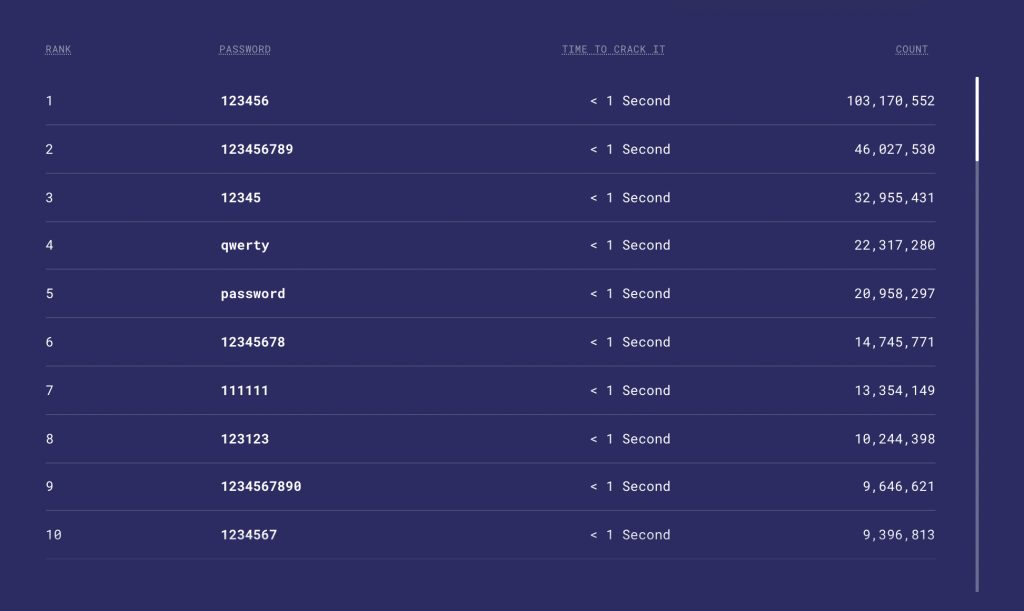Click the 12345 password entry
The image size is (1024, 611).
pos(241,198)
